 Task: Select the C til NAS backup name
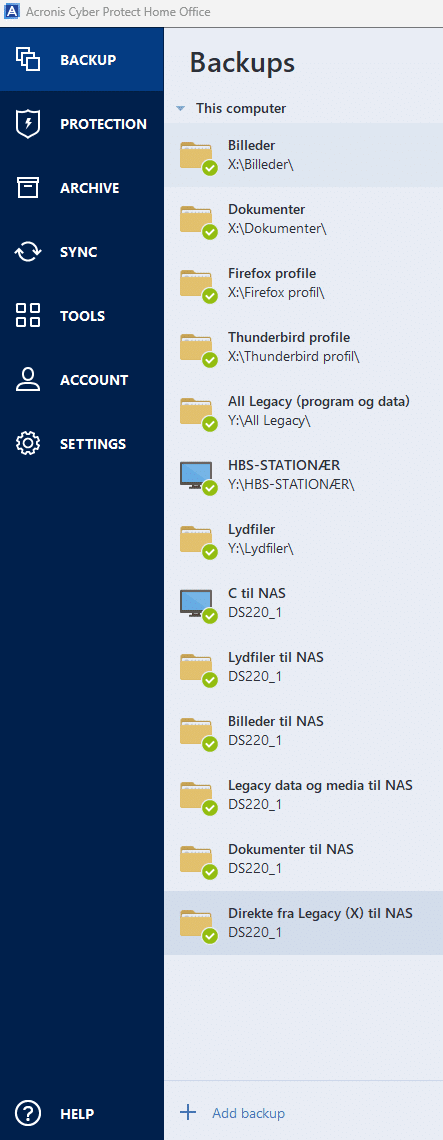coord(257,593)
